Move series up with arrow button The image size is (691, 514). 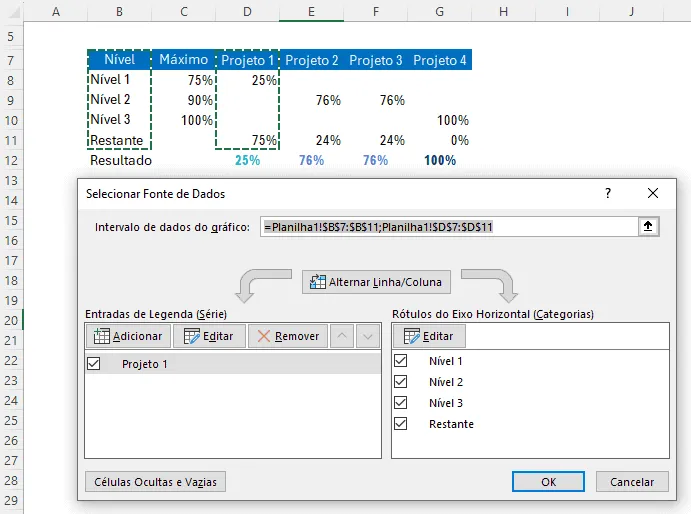[x=342, y=336]
